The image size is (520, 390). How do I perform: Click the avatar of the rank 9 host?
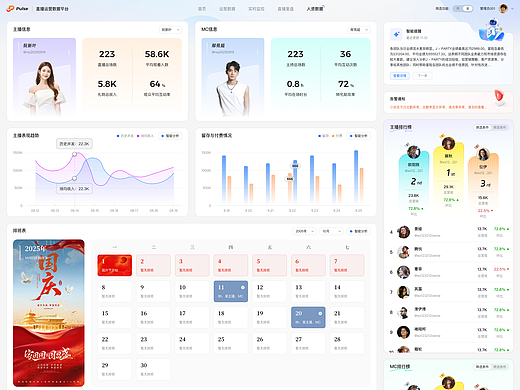[x=404, y=332]
